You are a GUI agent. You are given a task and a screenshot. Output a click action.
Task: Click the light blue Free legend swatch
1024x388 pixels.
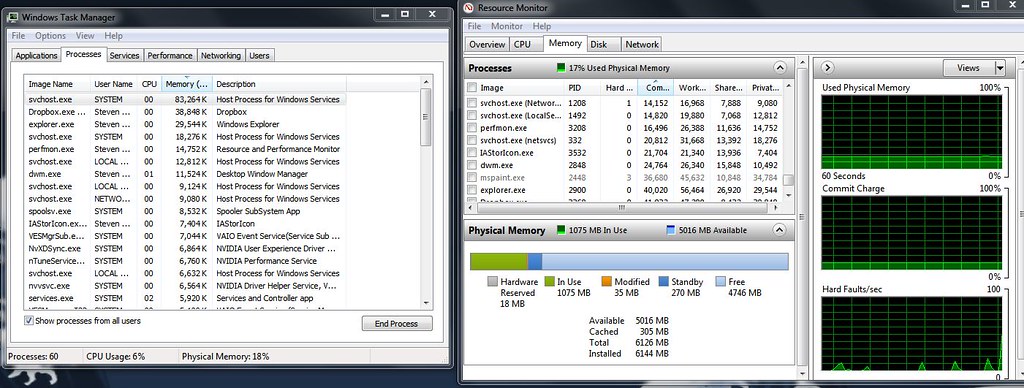[720, 282]
